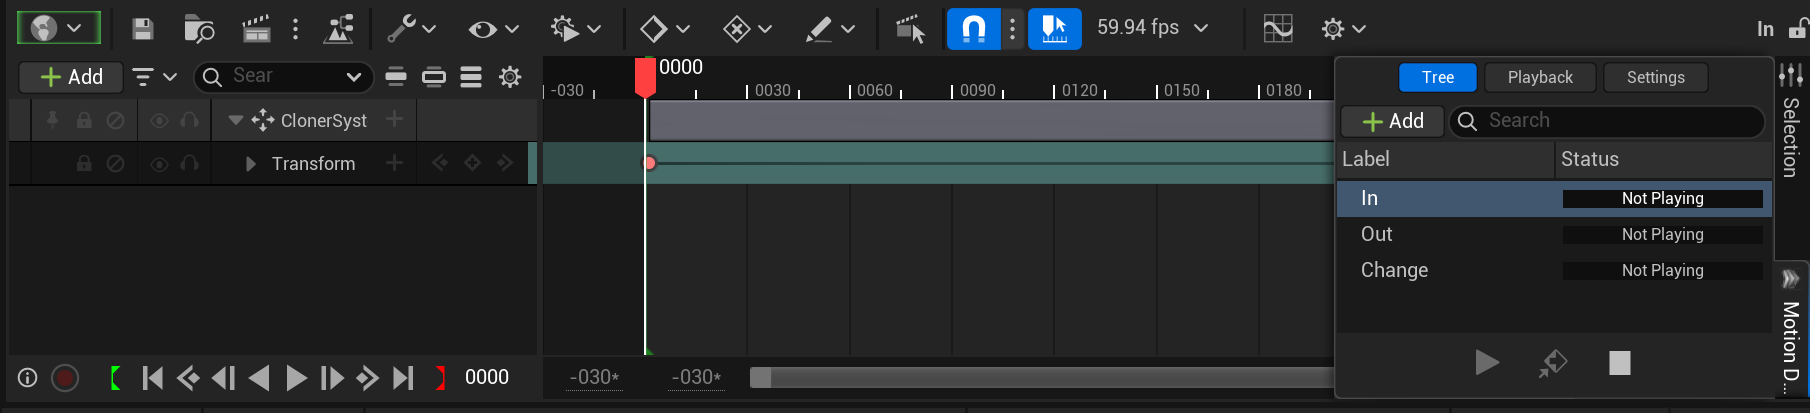Viewport: 1810px width, 413px height.
Task: Click the timeline horizontal scrollbar handle
Action: point(761,378)
